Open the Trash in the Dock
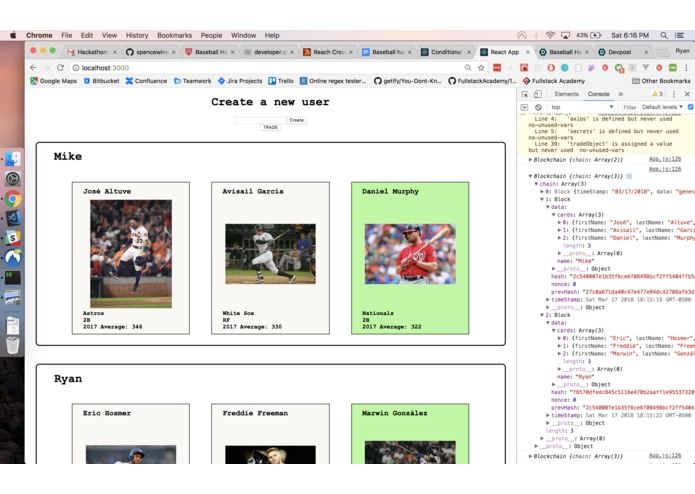The height and width of the screenshot is (494, 695). point(12,345)
